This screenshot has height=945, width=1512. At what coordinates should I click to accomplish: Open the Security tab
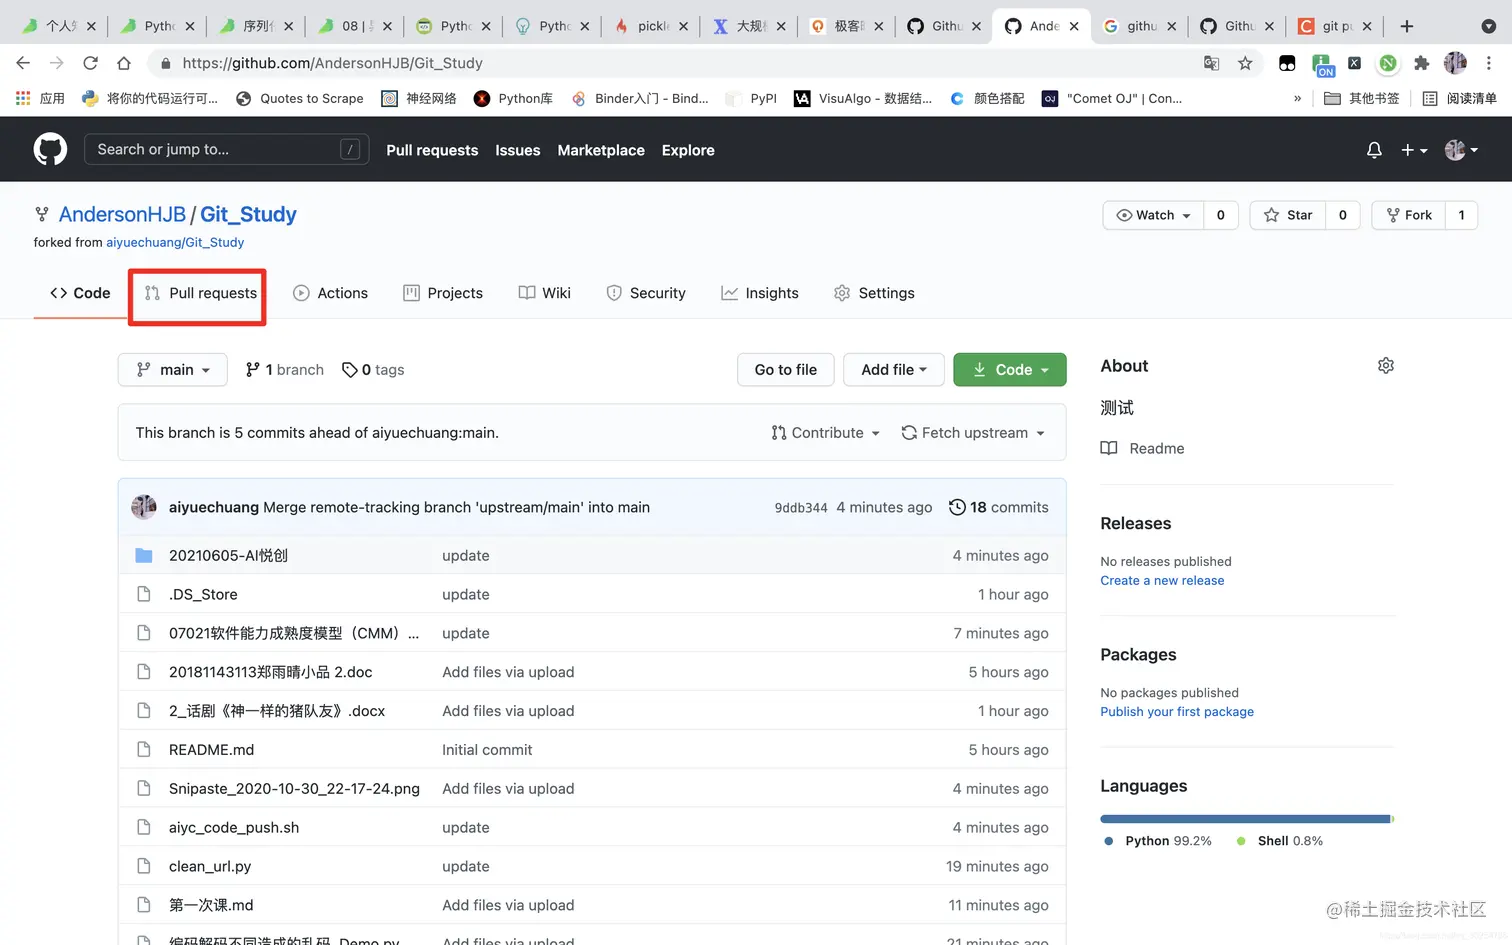pyautogui.click(x=646, y=293)
